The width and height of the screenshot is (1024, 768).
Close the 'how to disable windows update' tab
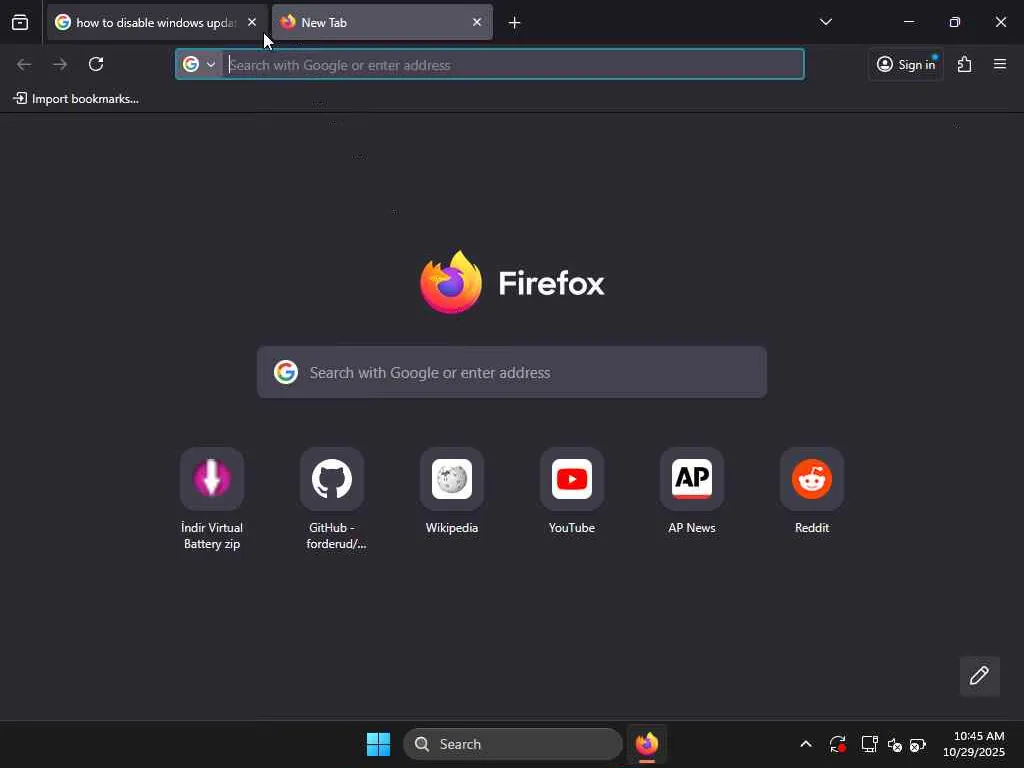tap(252, 22)
